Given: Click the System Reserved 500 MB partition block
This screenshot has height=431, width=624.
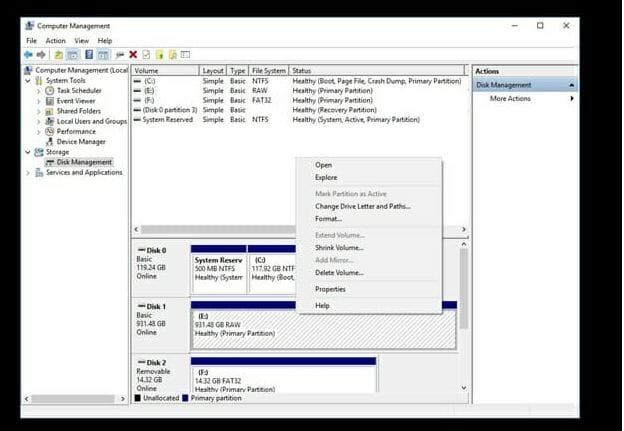Looking at the screenshot, I should coord(218,273).
